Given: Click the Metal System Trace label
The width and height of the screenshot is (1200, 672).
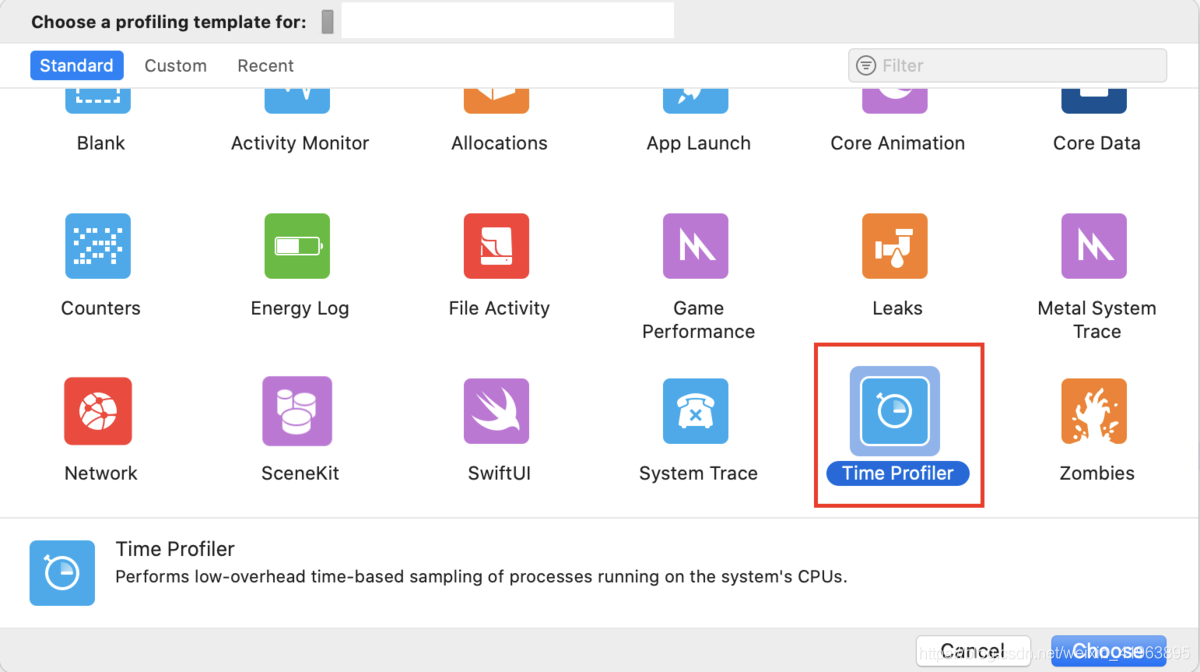Looking at the screenshot, I should [x=1097, y=320].
